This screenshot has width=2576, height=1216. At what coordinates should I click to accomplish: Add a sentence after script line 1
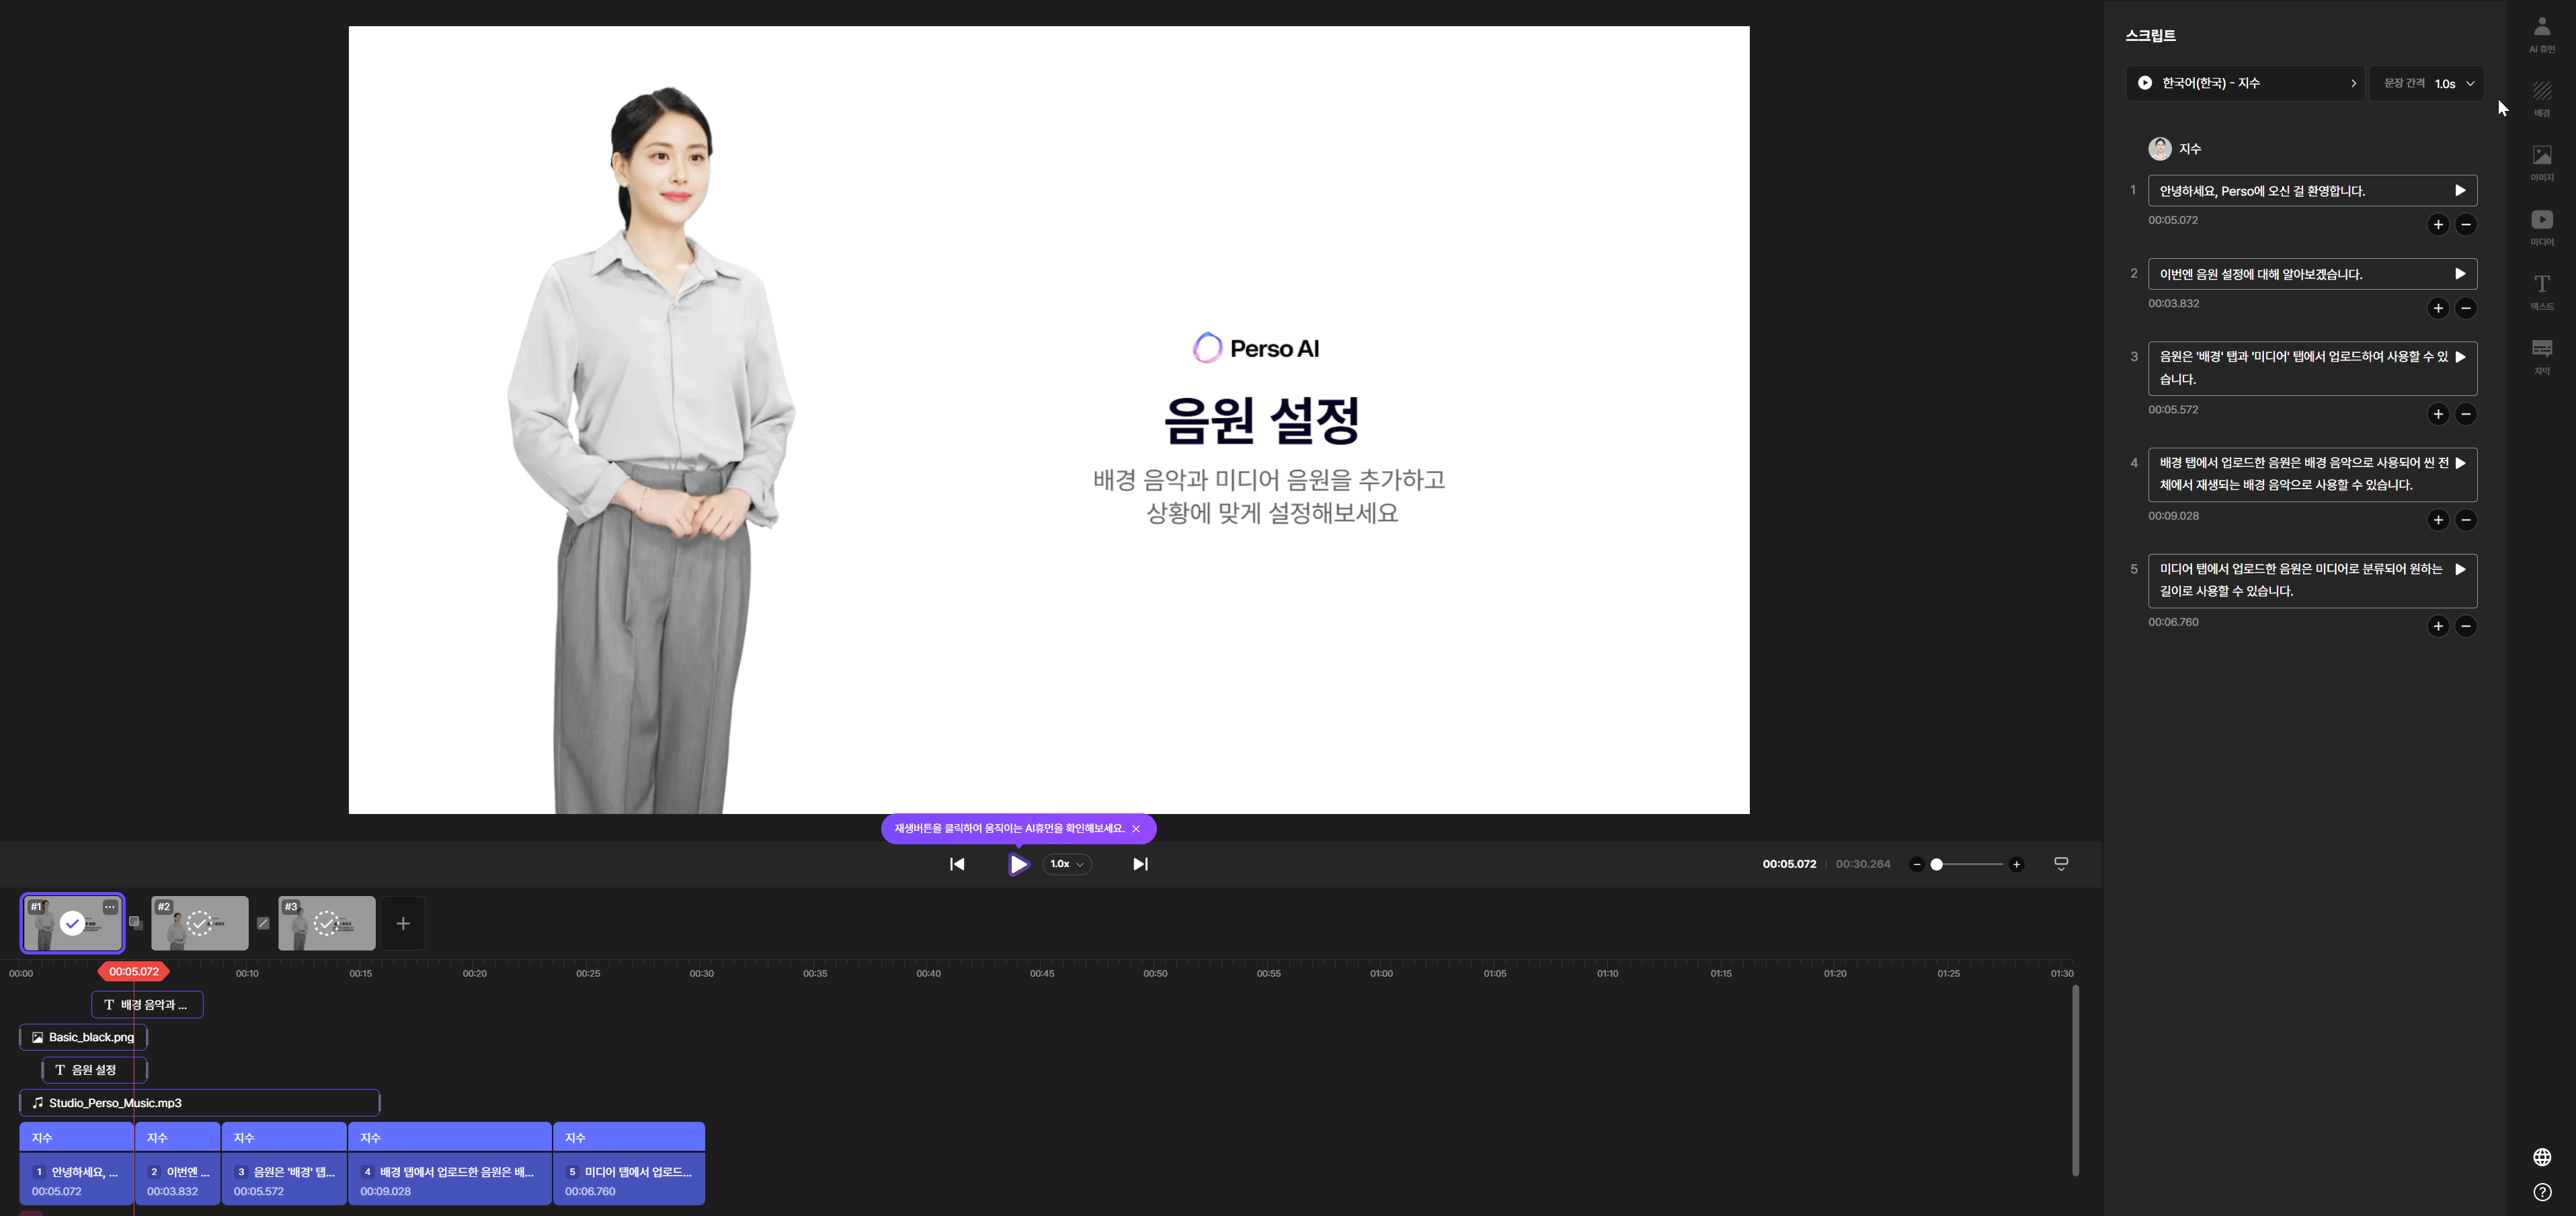coord(2438,225)
